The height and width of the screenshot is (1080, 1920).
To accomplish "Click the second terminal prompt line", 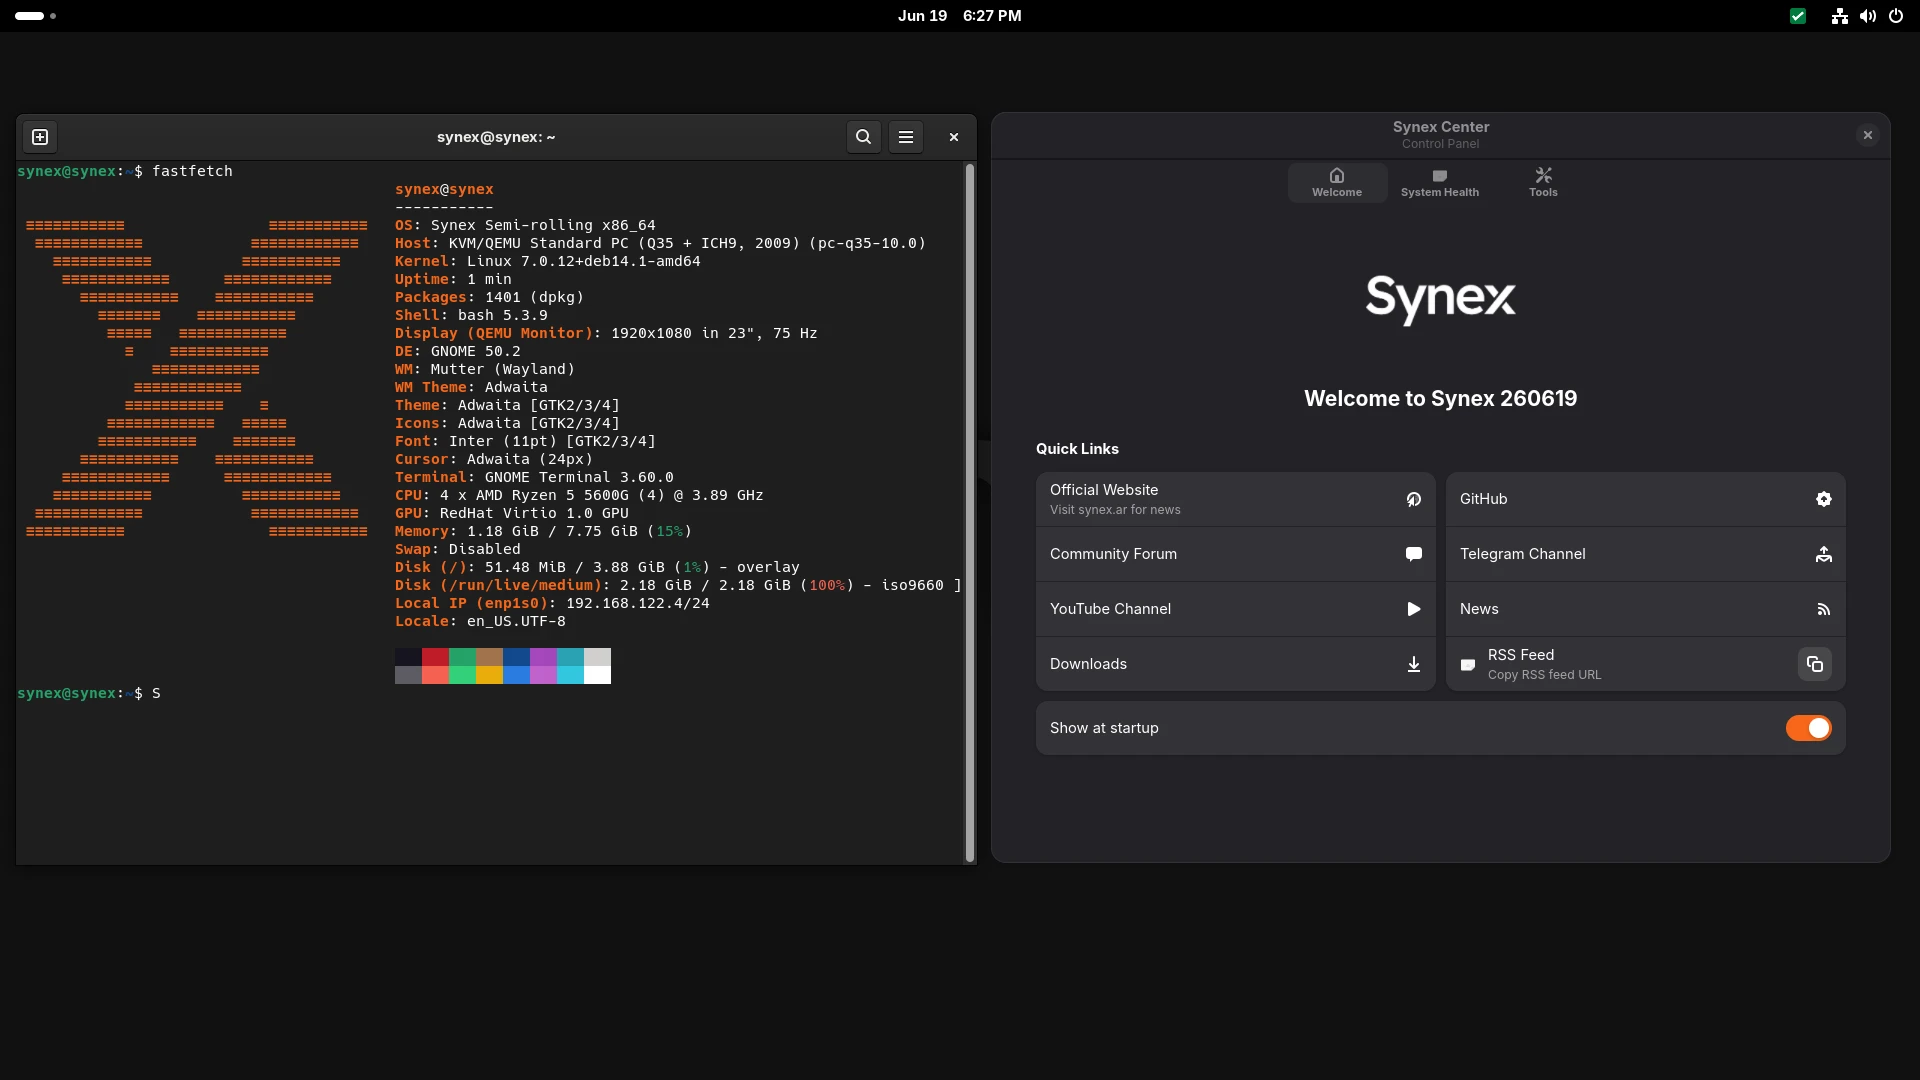I will click(89, 693).
